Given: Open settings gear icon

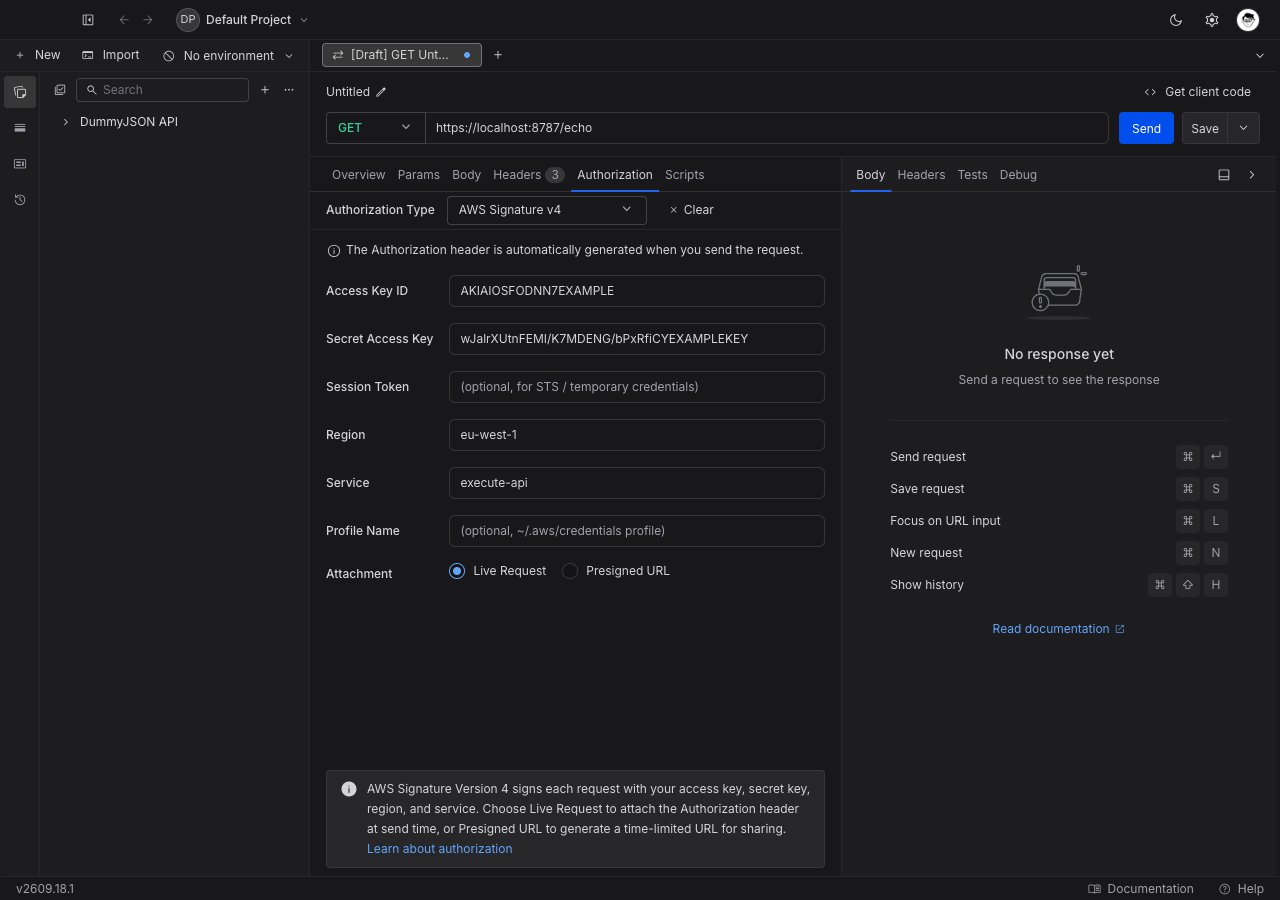Looking at the screenshot, I should tap(1212, 20).
